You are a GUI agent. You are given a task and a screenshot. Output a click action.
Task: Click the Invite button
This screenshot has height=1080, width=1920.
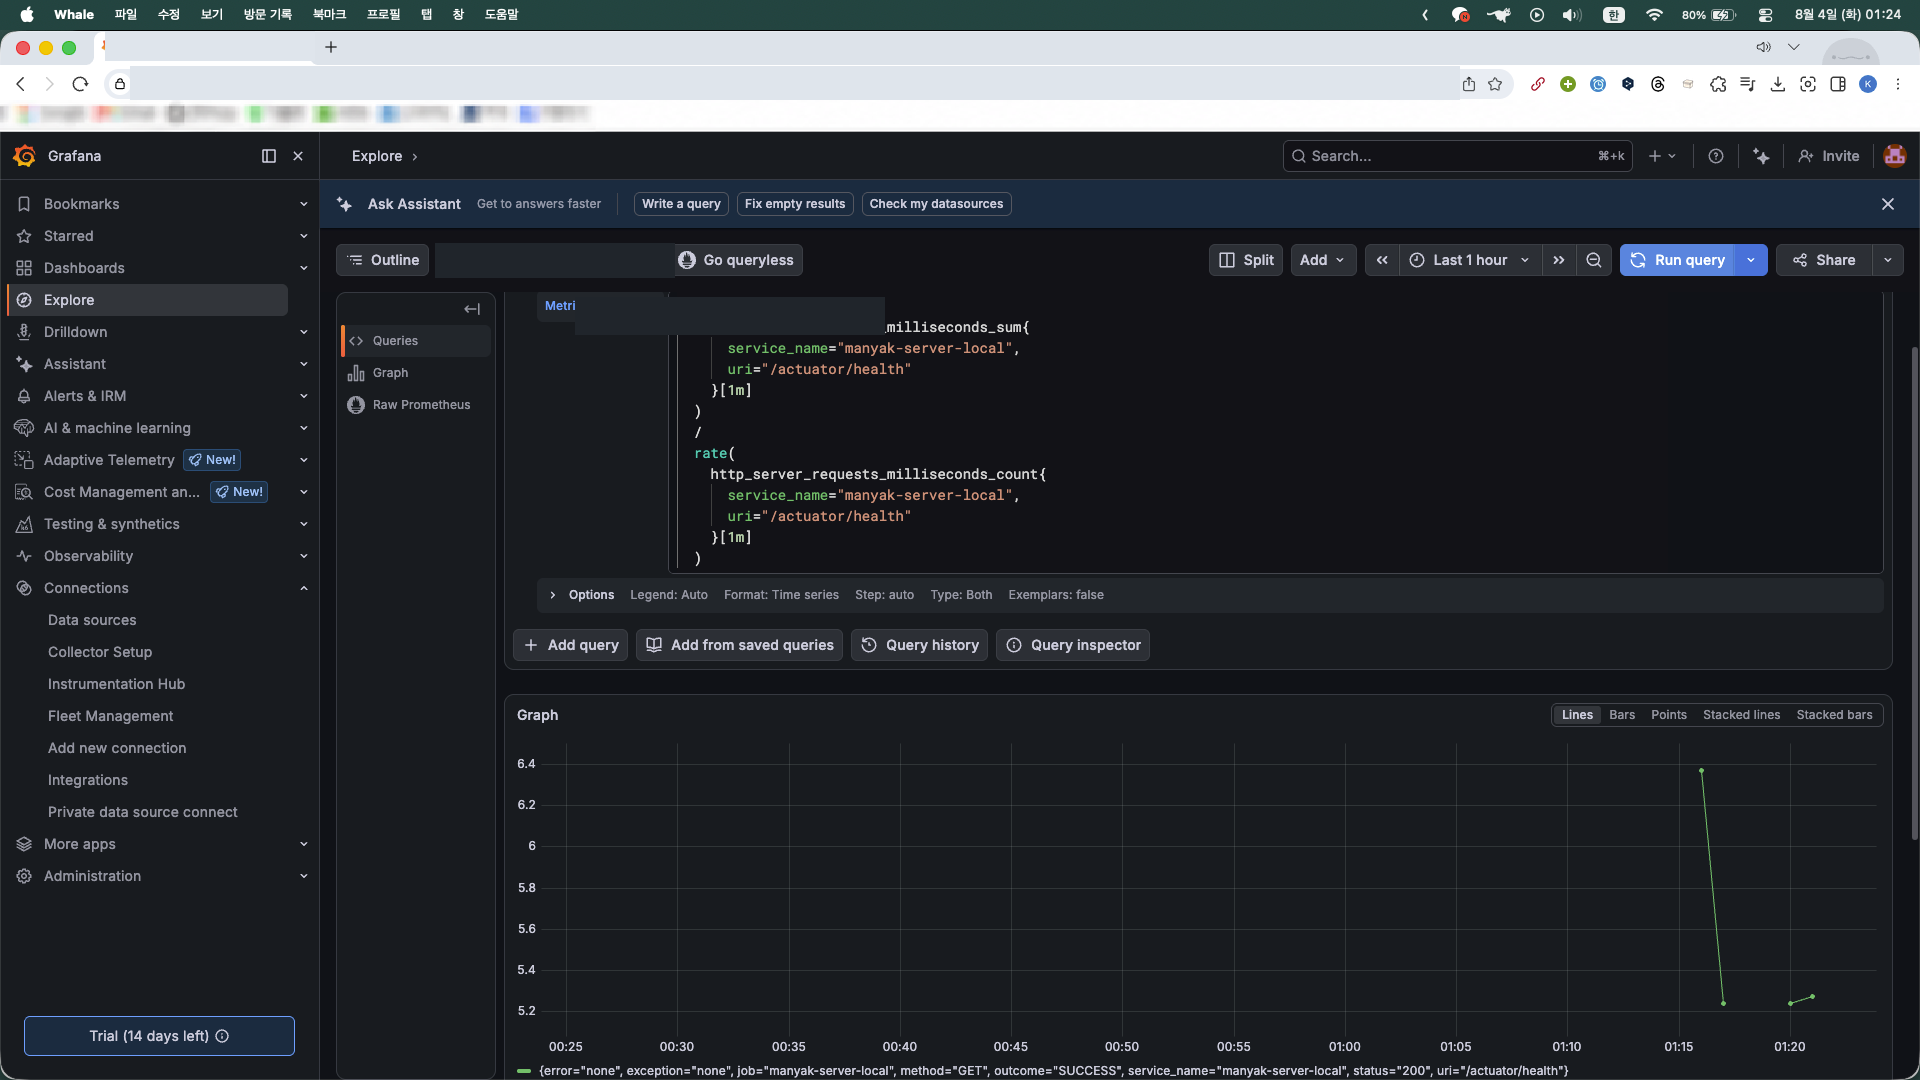1829,156
